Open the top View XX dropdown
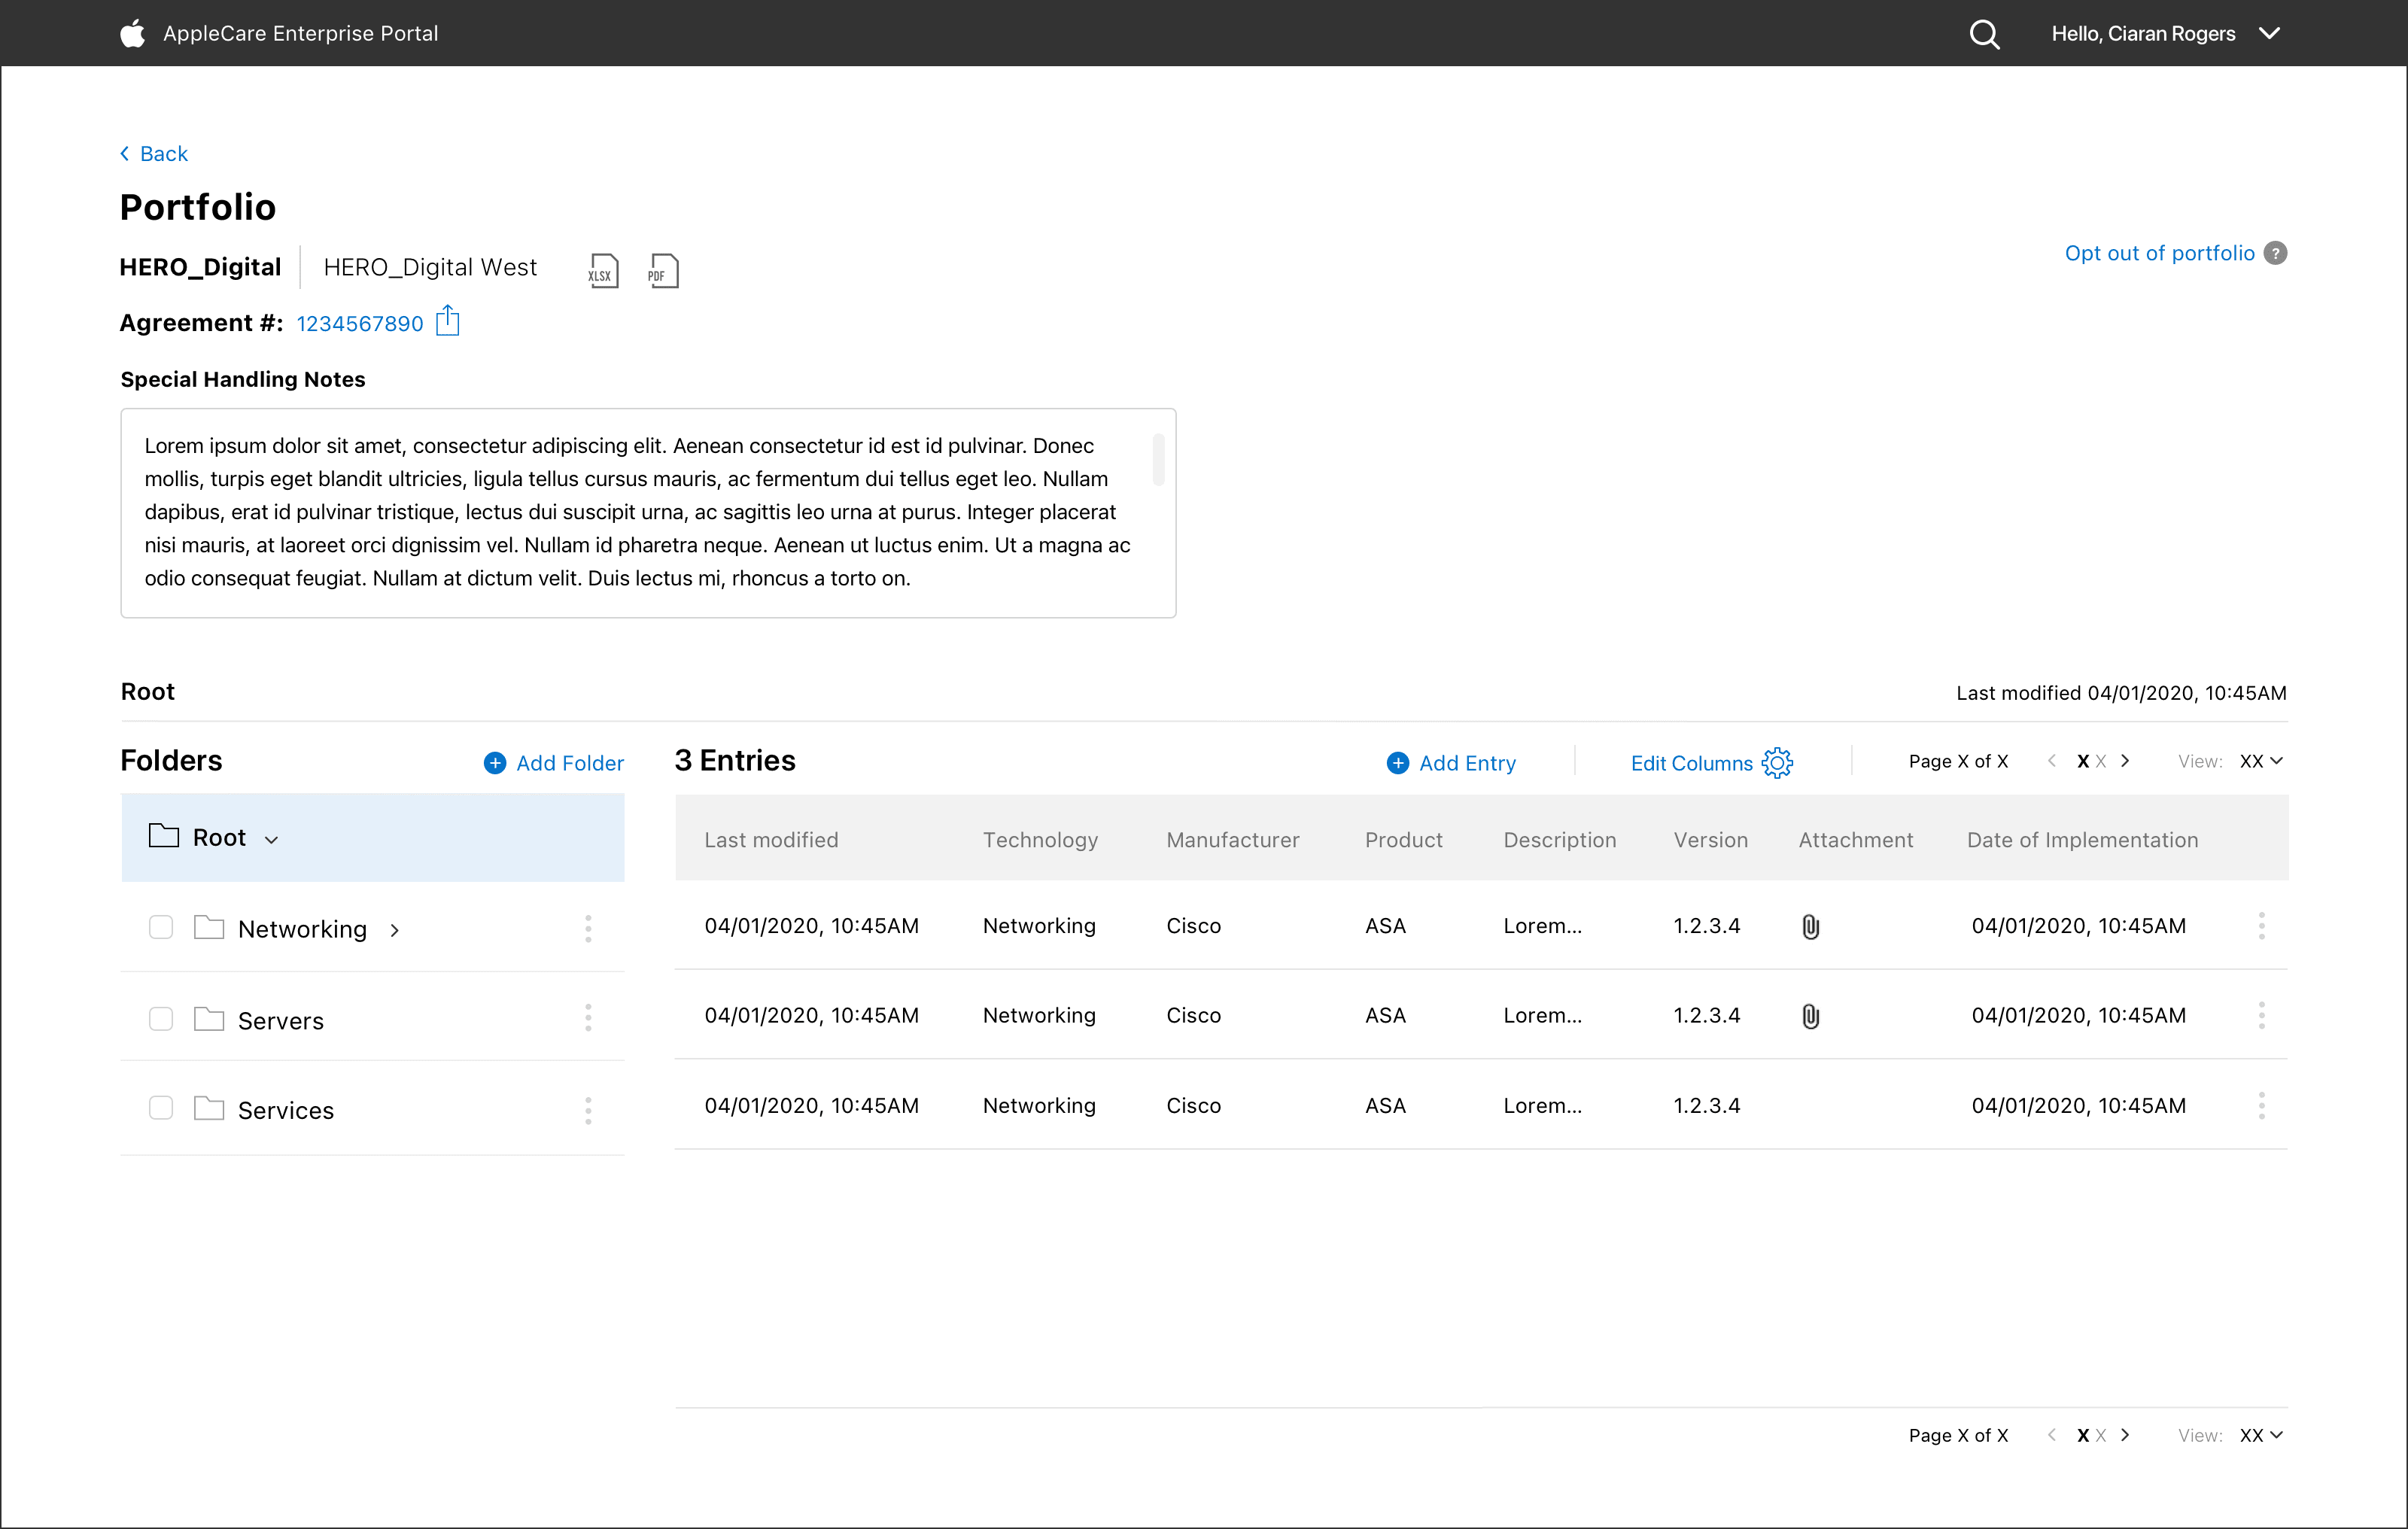This screenshot has height=1529, width=2408. 2261,761
